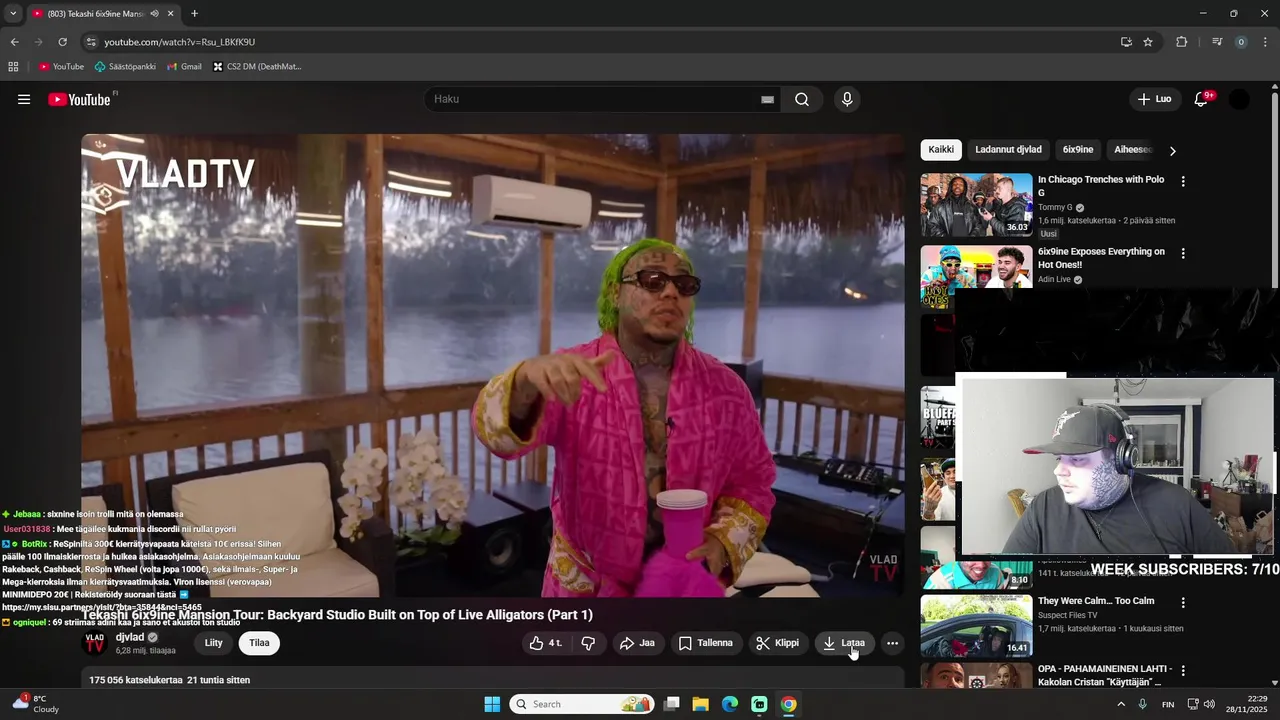Open Chrome media controls icon

pyautogui.click(x=1217, y=42)
